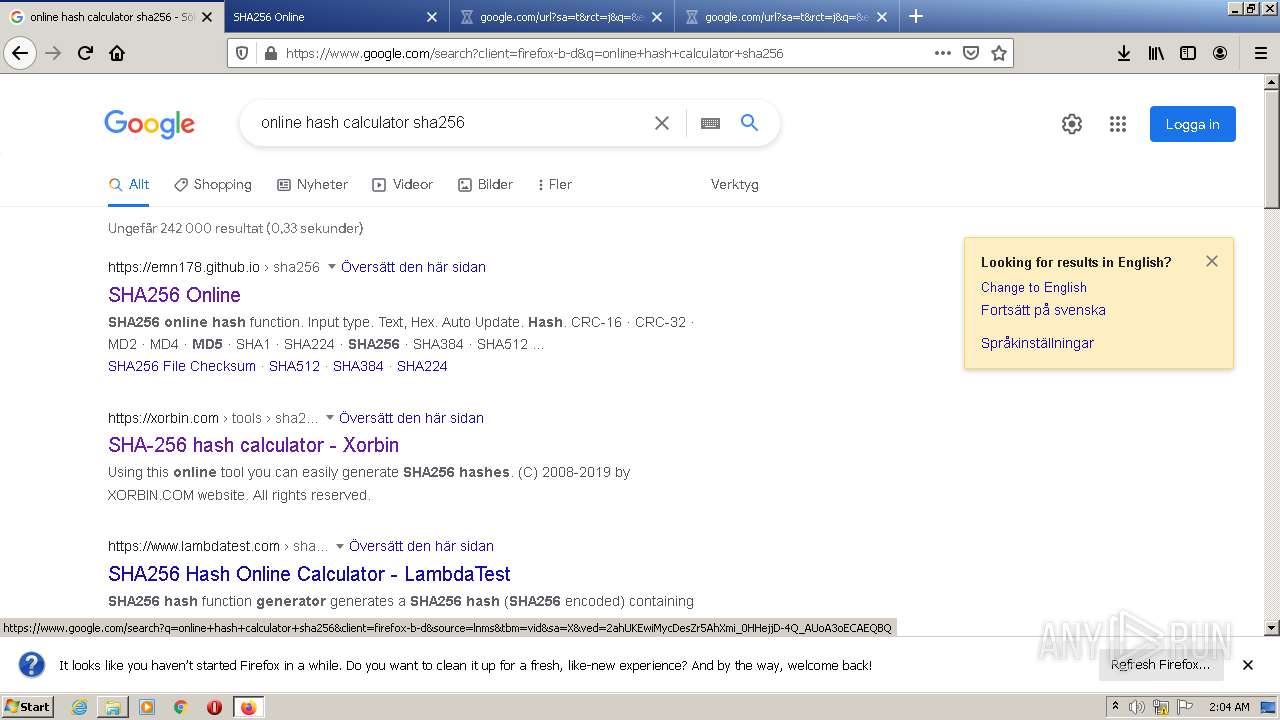Image resolution: width=1280 pixels, height=720 pixels.
Task: Open a new browser tab
Action: tap(915, 16)
